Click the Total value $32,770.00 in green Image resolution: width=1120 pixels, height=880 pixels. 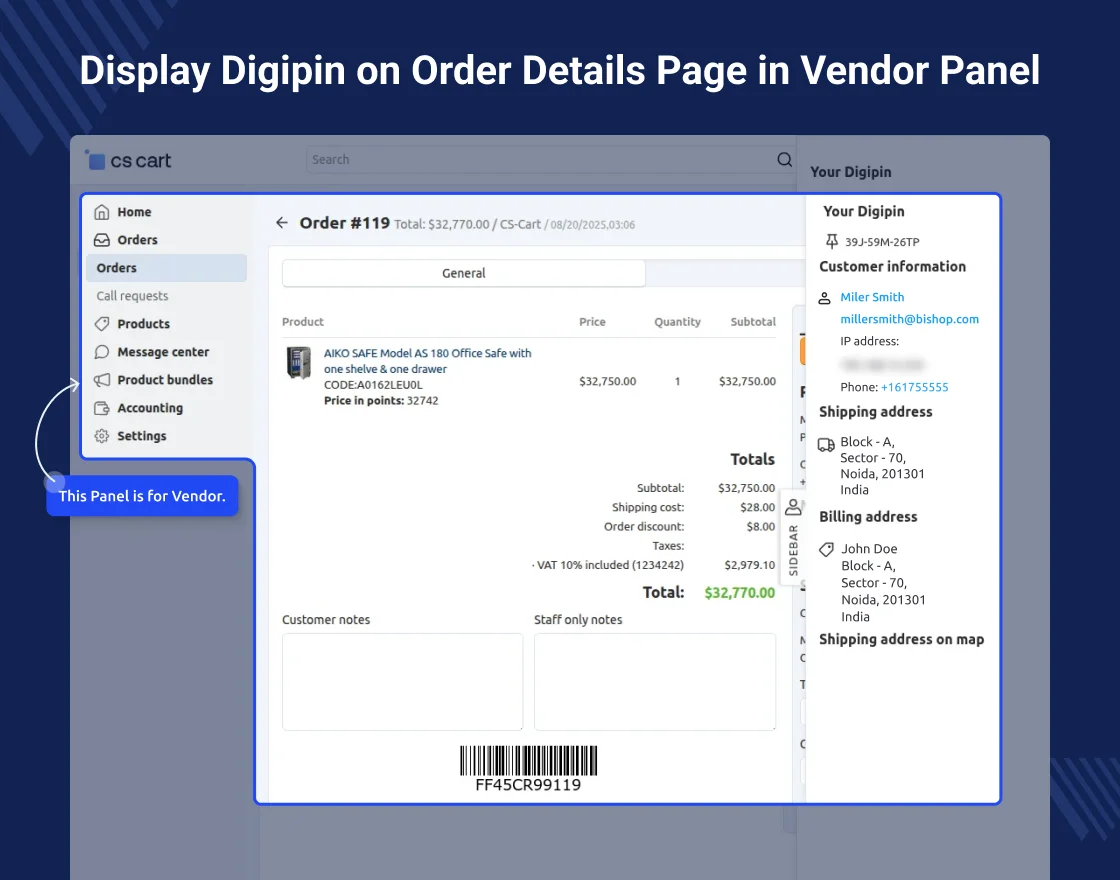[x=739, y=592]
